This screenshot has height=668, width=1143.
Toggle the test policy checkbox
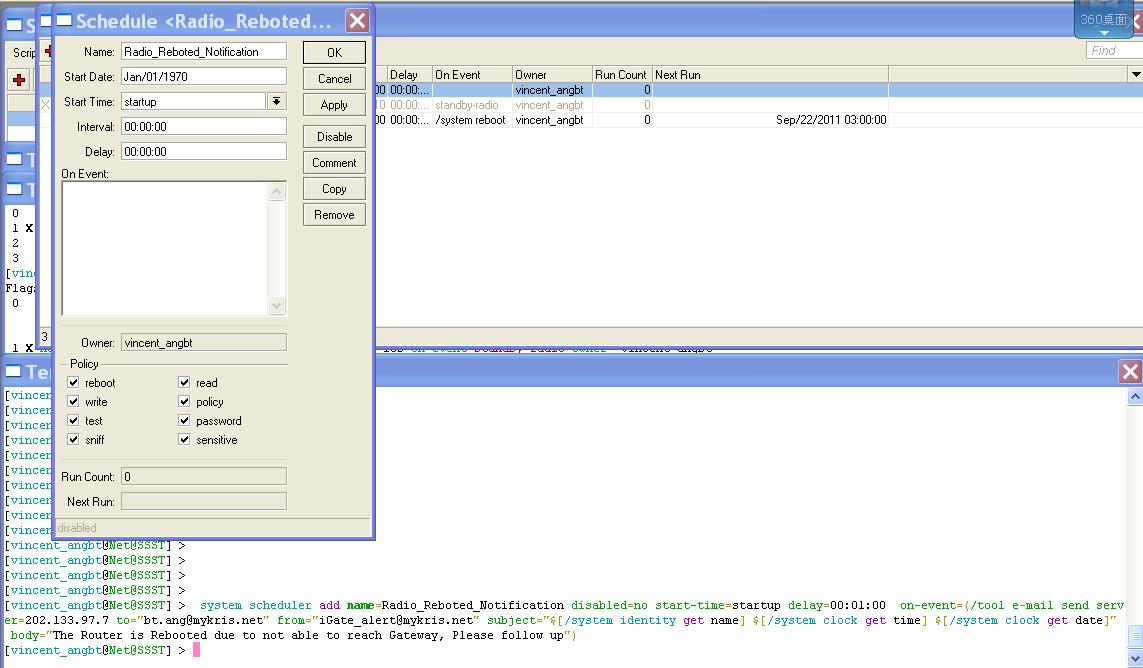[73, 420]
